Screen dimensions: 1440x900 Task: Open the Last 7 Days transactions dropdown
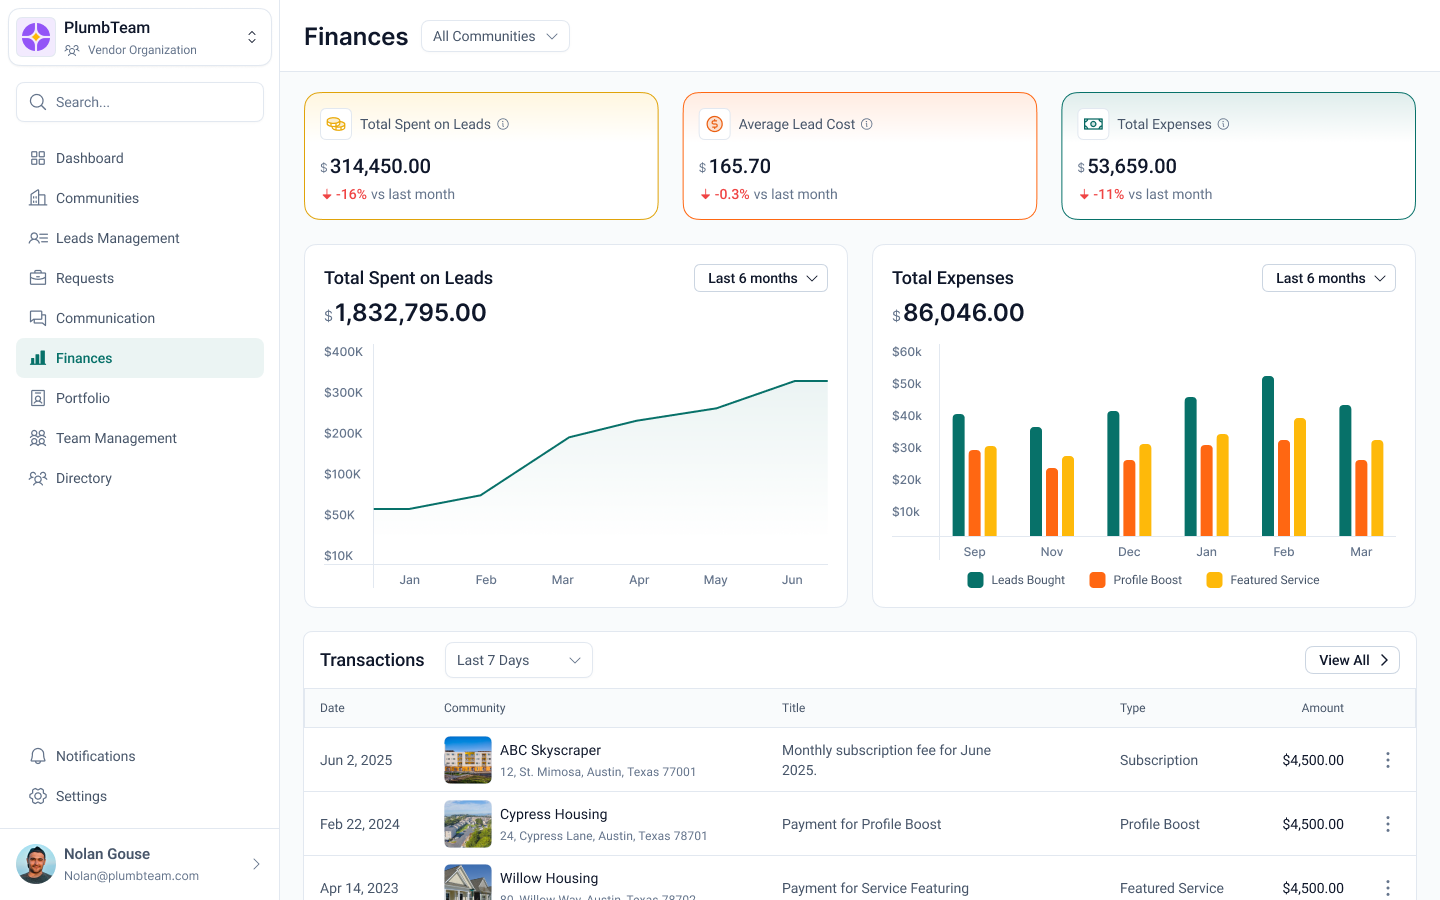coord(518,660)
